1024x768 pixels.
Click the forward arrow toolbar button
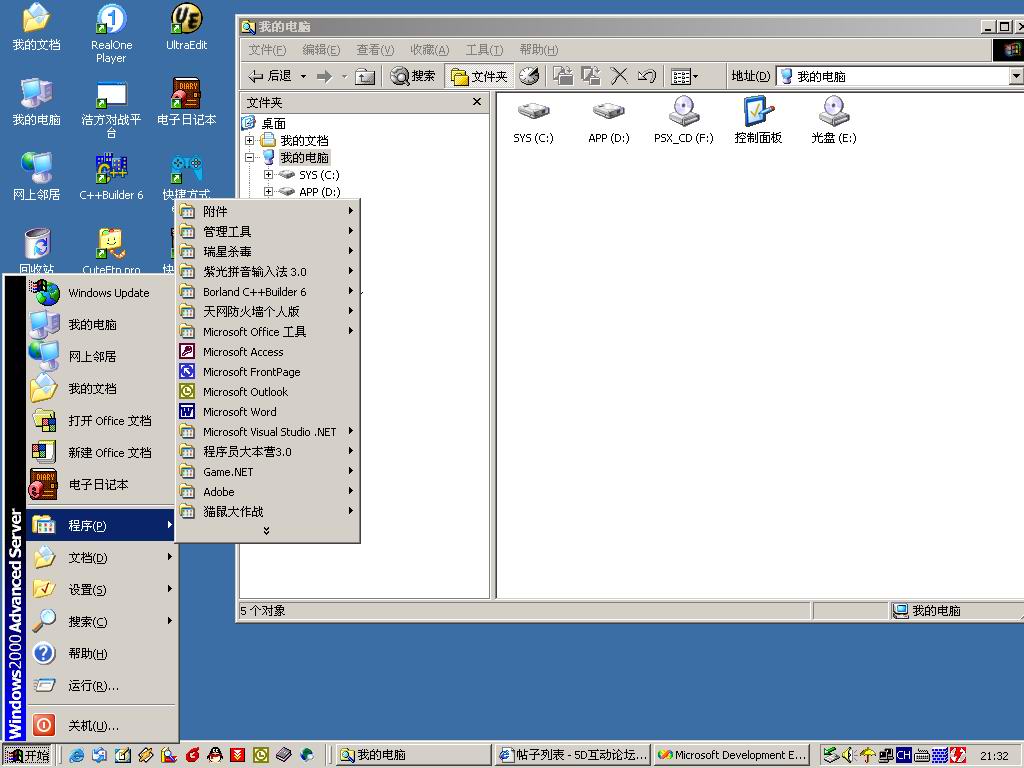click(324, 76)
